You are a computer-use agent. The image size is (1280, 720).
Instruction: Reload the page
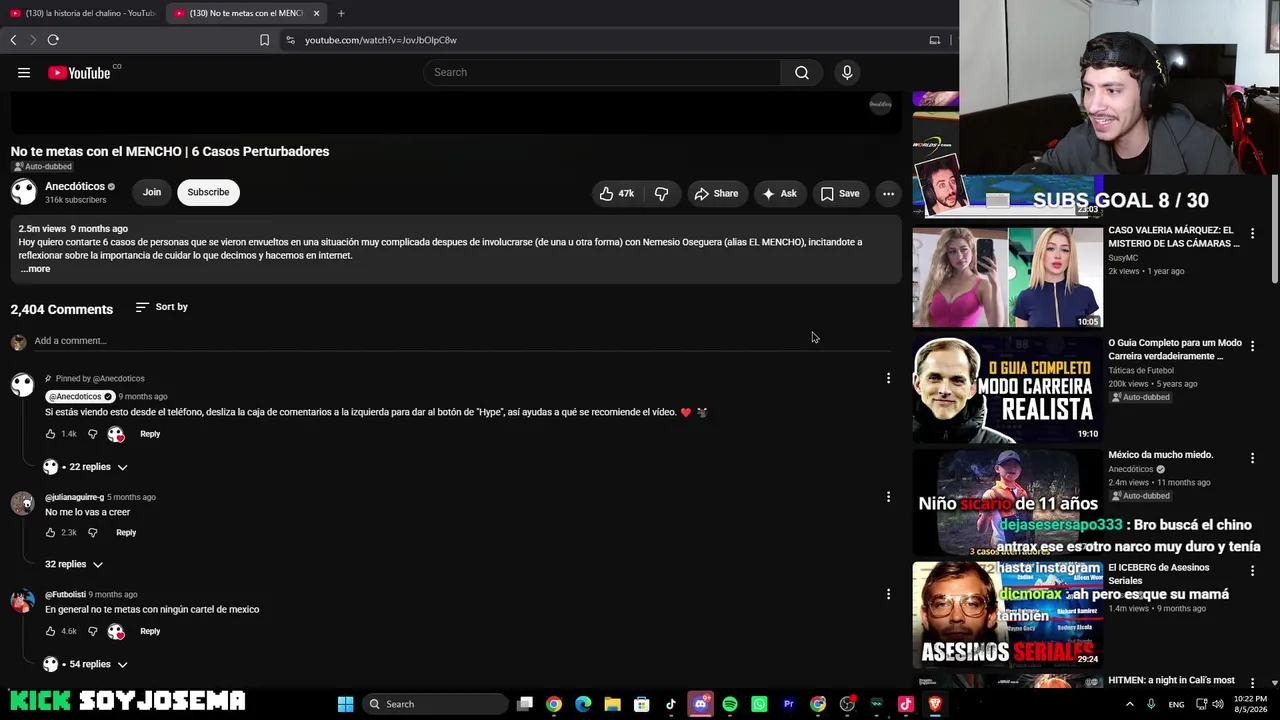point(53,40)
